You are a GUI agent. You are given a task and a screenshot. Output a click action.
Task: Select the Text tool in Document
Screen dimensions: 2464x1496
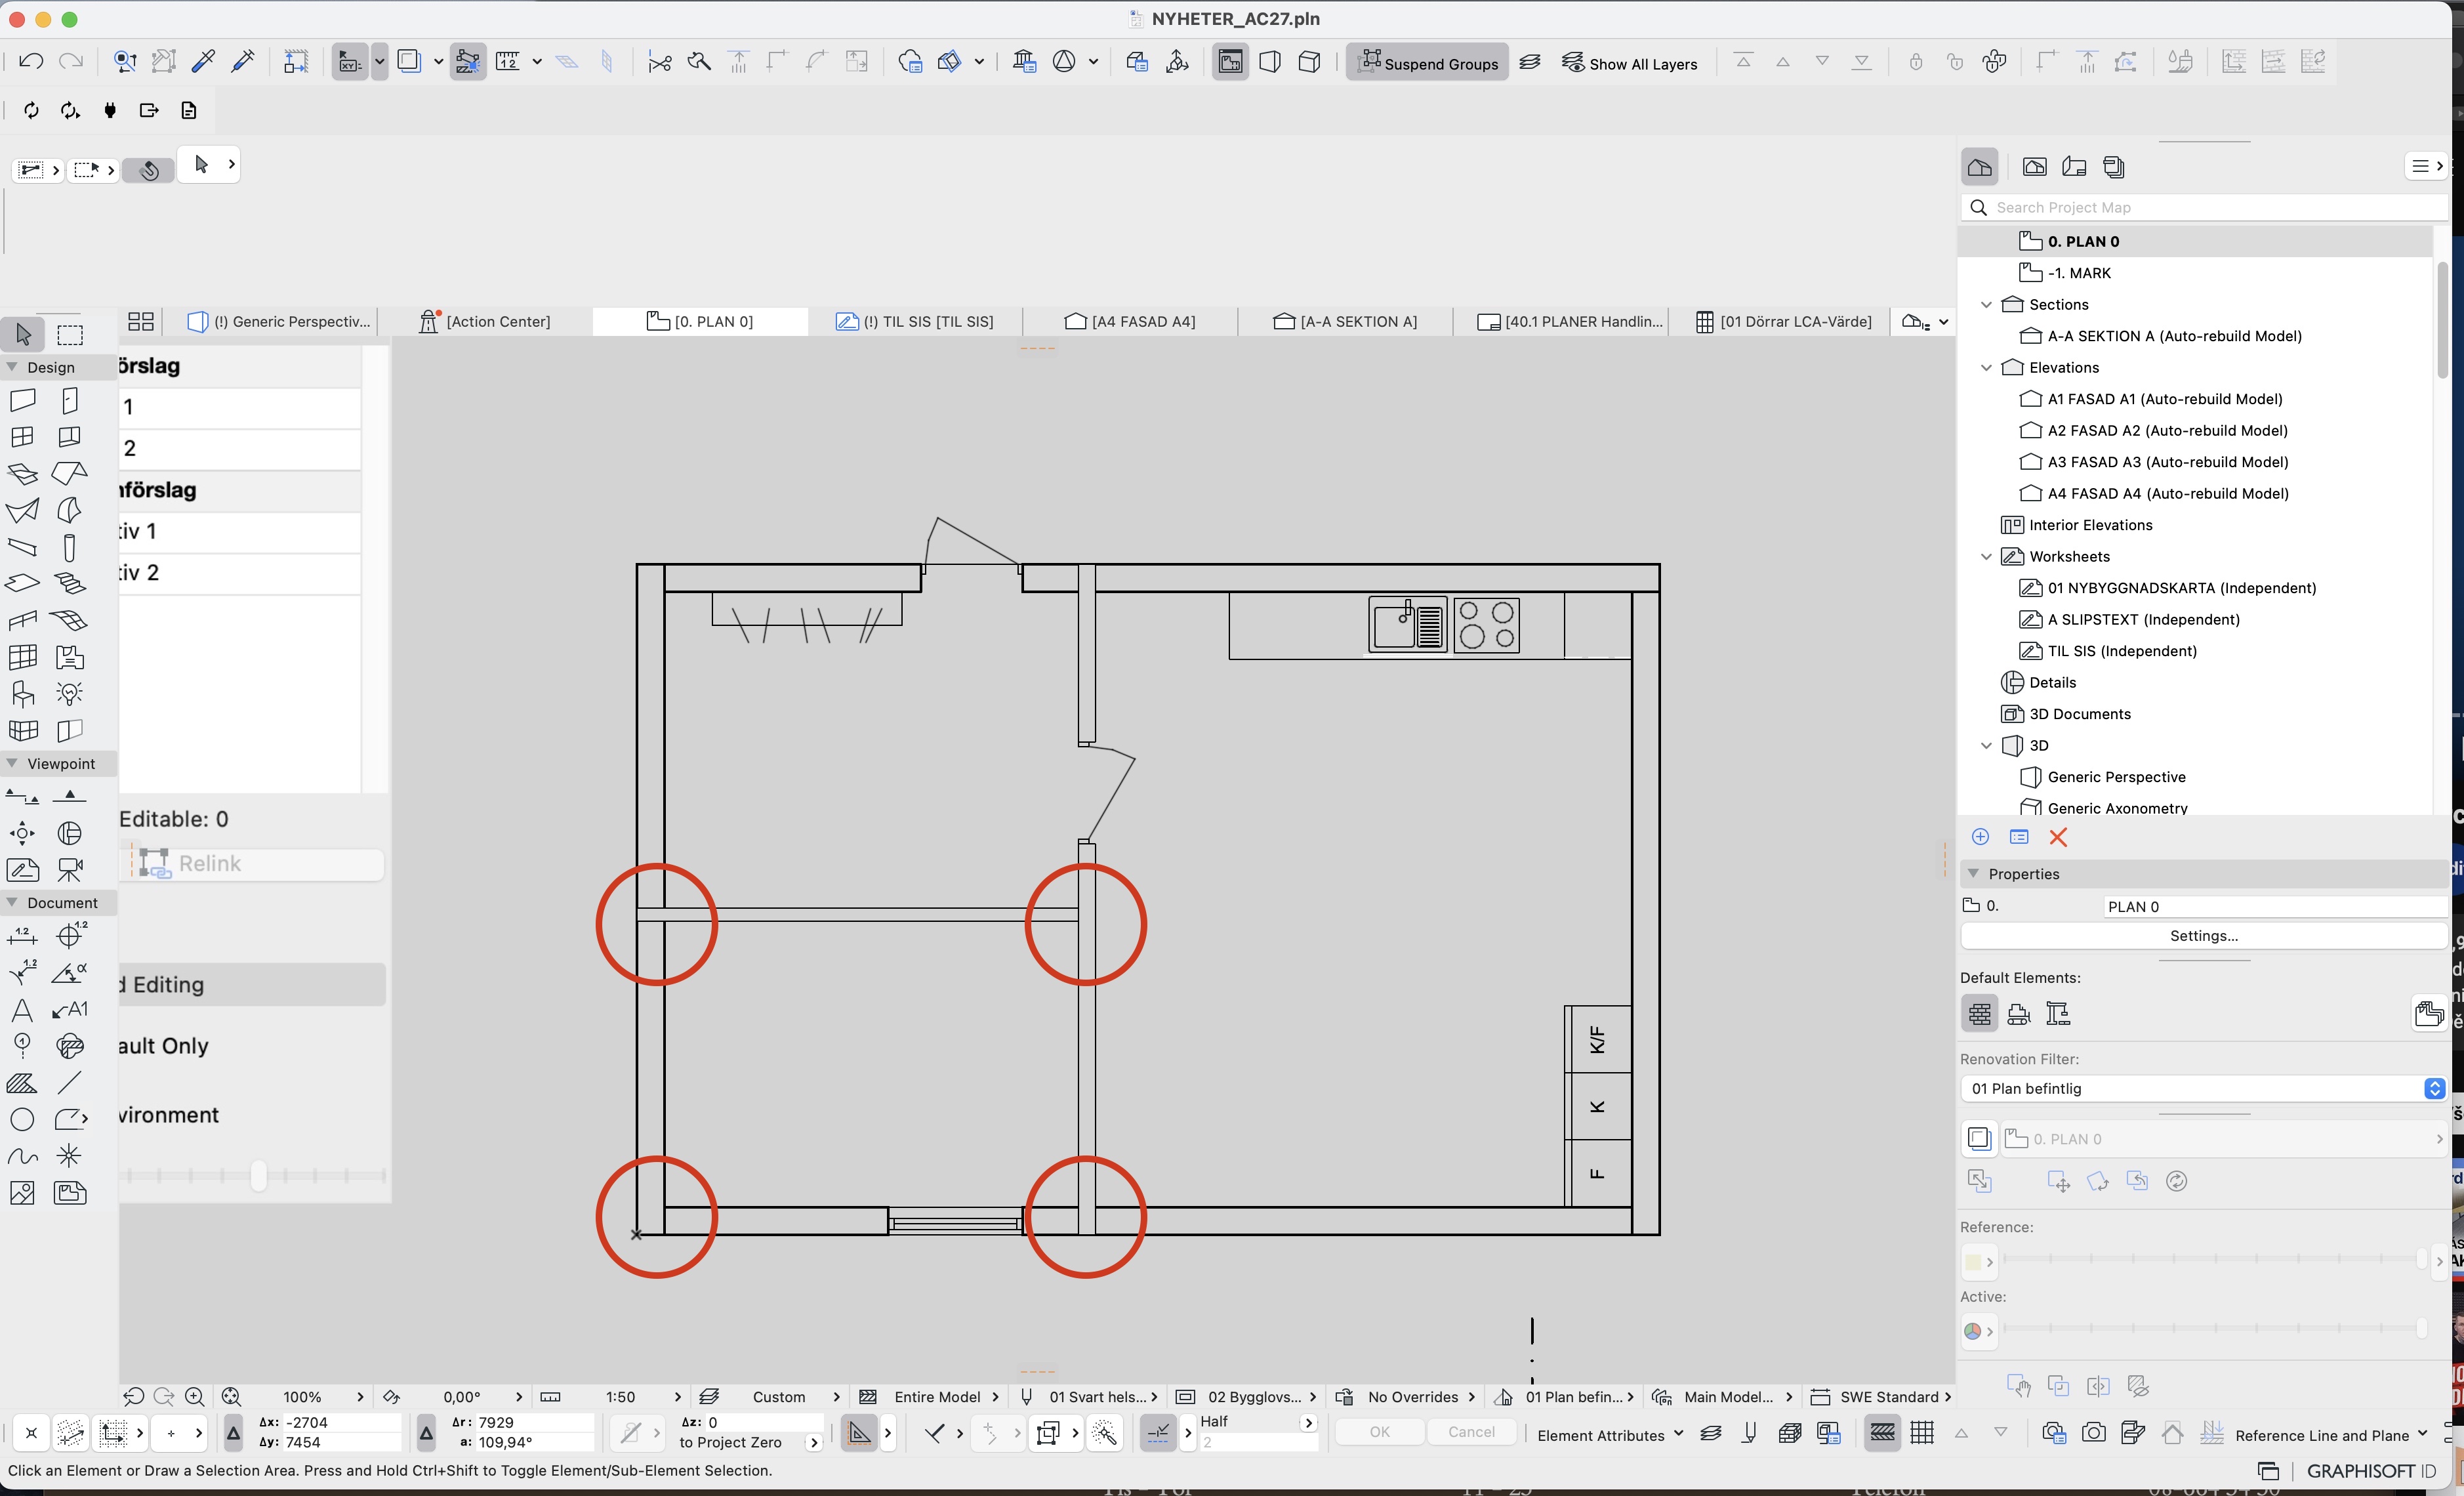click(22, 1009)
